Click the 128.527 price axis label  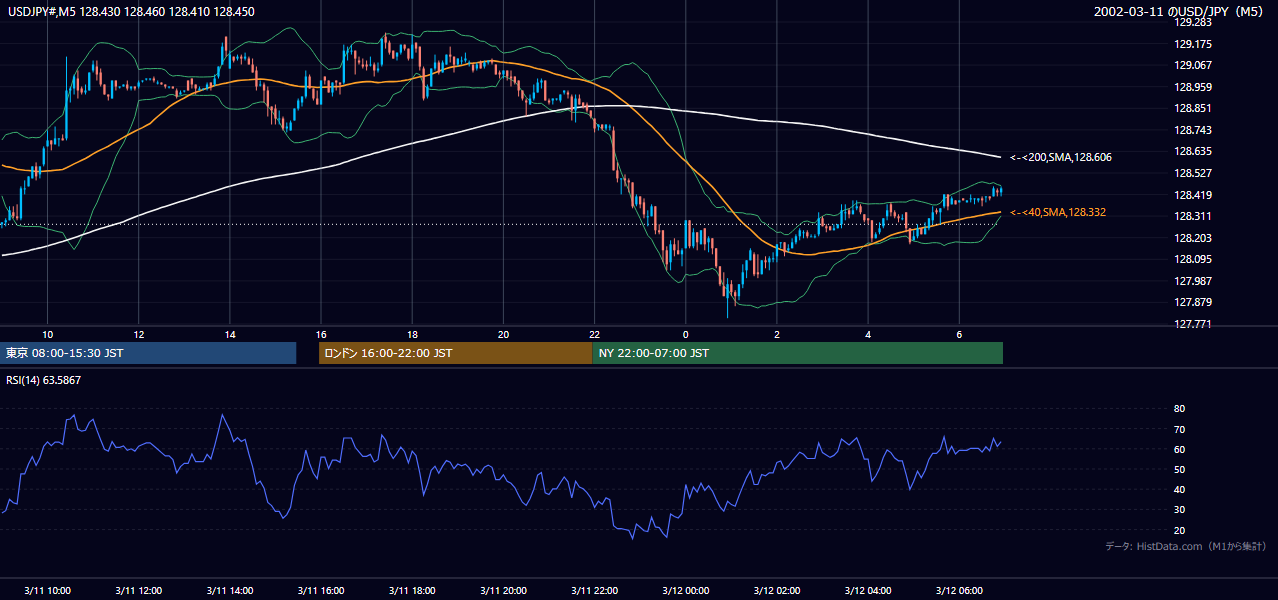(1194, 173)
